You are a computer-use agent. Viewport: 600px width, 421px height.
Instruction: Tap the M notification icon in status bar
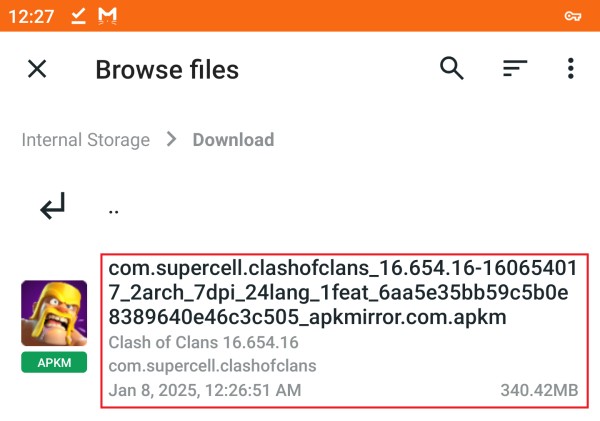pos(107,16)
